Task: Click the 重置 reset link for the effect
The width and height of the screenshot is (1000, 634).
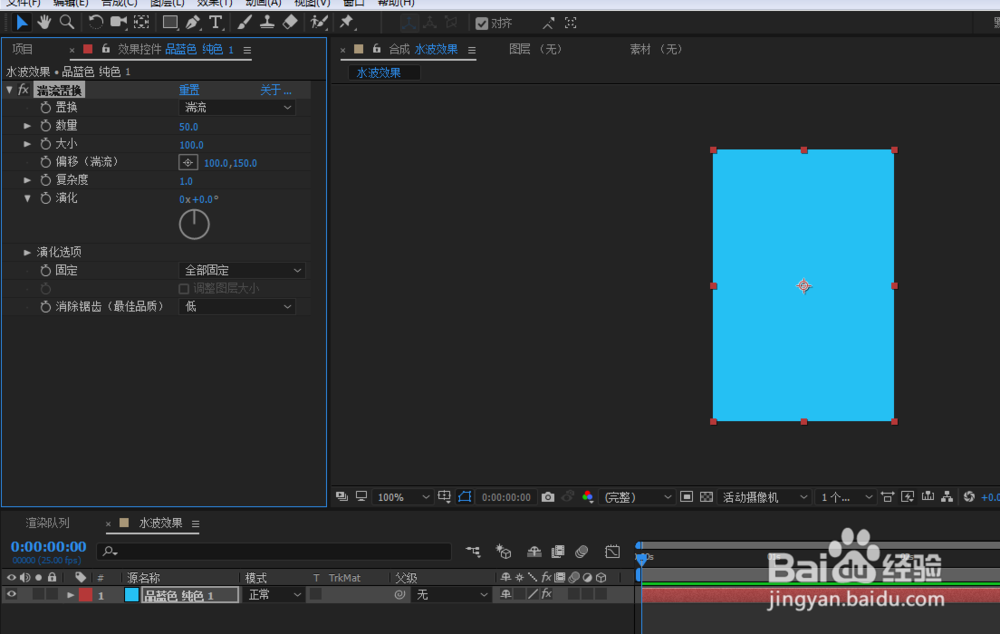Action: pyautogui.click(x=189, y=90)
